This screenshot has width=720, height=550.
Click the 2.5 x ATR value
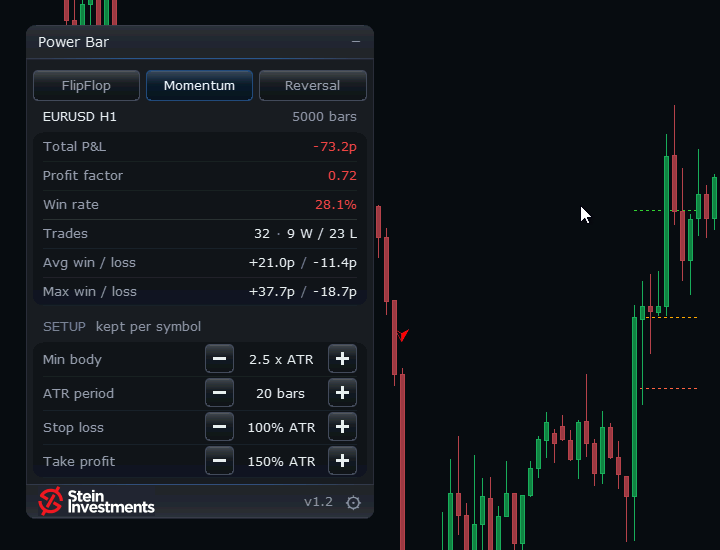coord(281,359)
